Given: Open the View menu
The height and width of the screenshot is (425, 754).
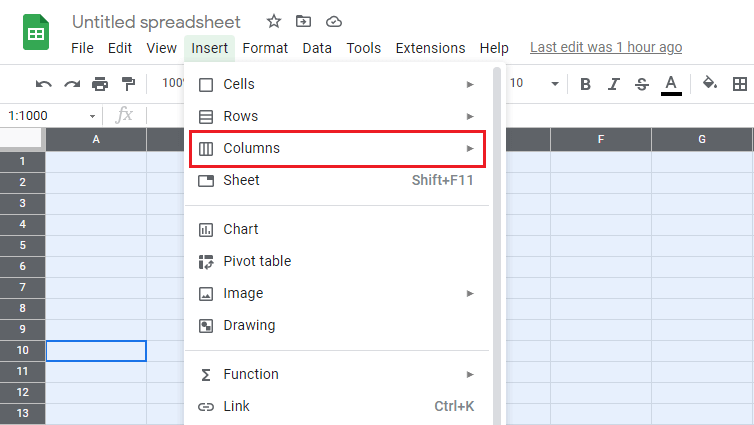Looking at the screenshot, I should click(x=162, y=48).
